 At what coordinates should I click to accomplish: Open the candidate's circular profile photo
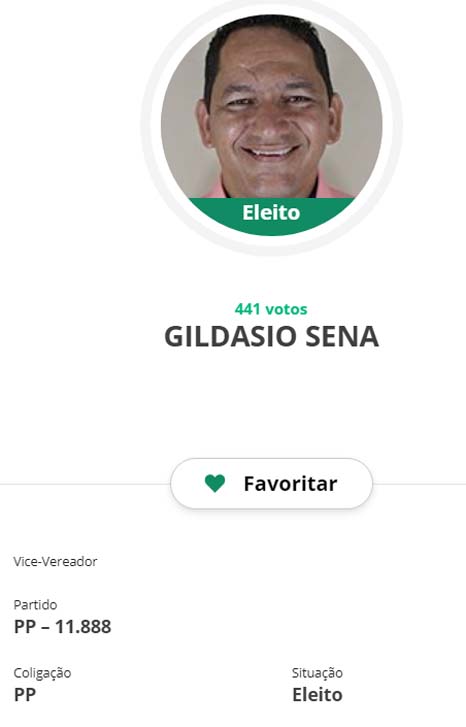pyautogui.click(x=271, y=124)
